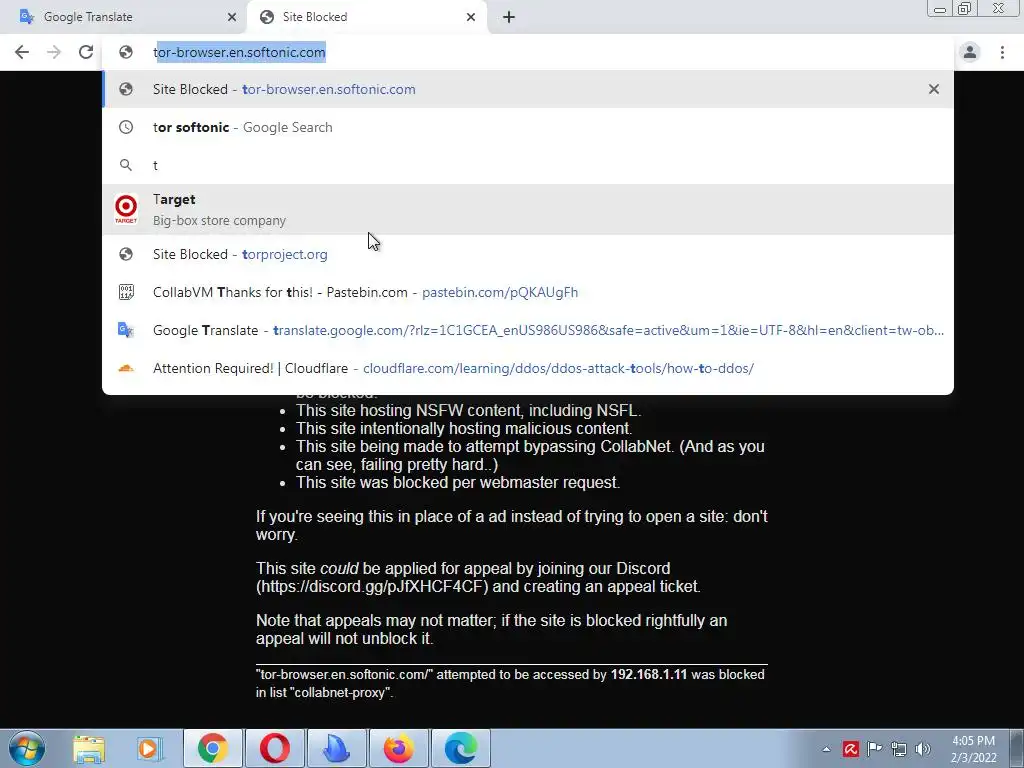The height and width of the screenshot is (768, 1024).
Task: Click text 'attempt bypassing CollabNet'
Action: point(567,447)
